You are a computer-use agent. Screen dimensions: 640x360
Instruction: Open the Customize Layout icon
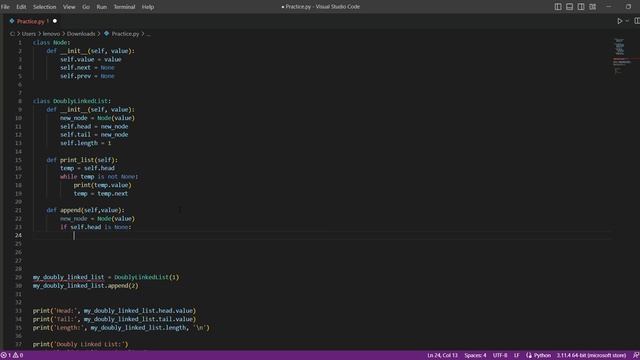pyautogui.click(x=592, y=7)
